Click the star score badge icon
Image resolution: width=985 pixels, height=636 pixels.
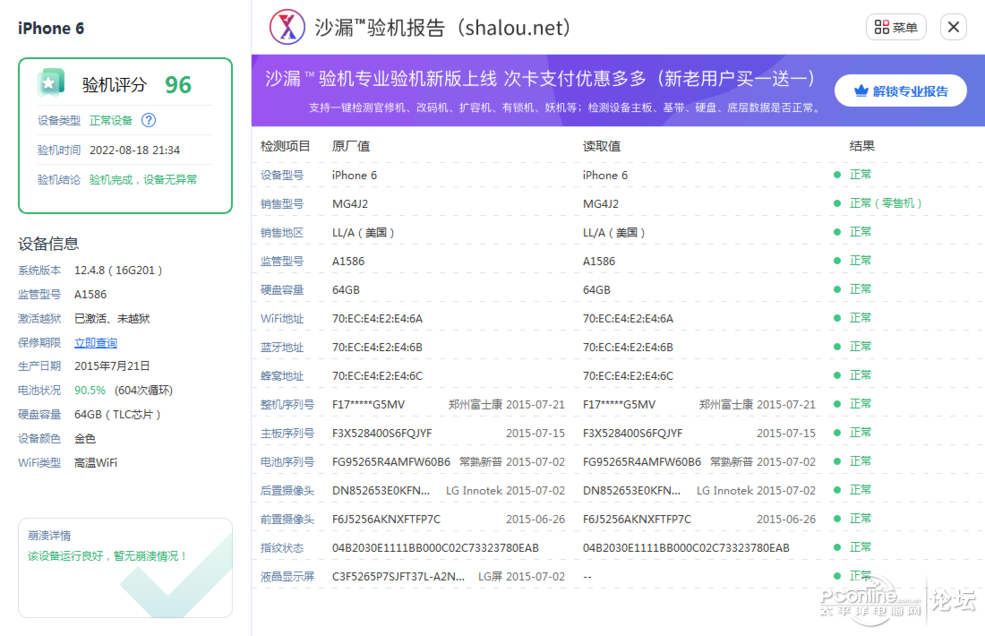click(50, 83)
